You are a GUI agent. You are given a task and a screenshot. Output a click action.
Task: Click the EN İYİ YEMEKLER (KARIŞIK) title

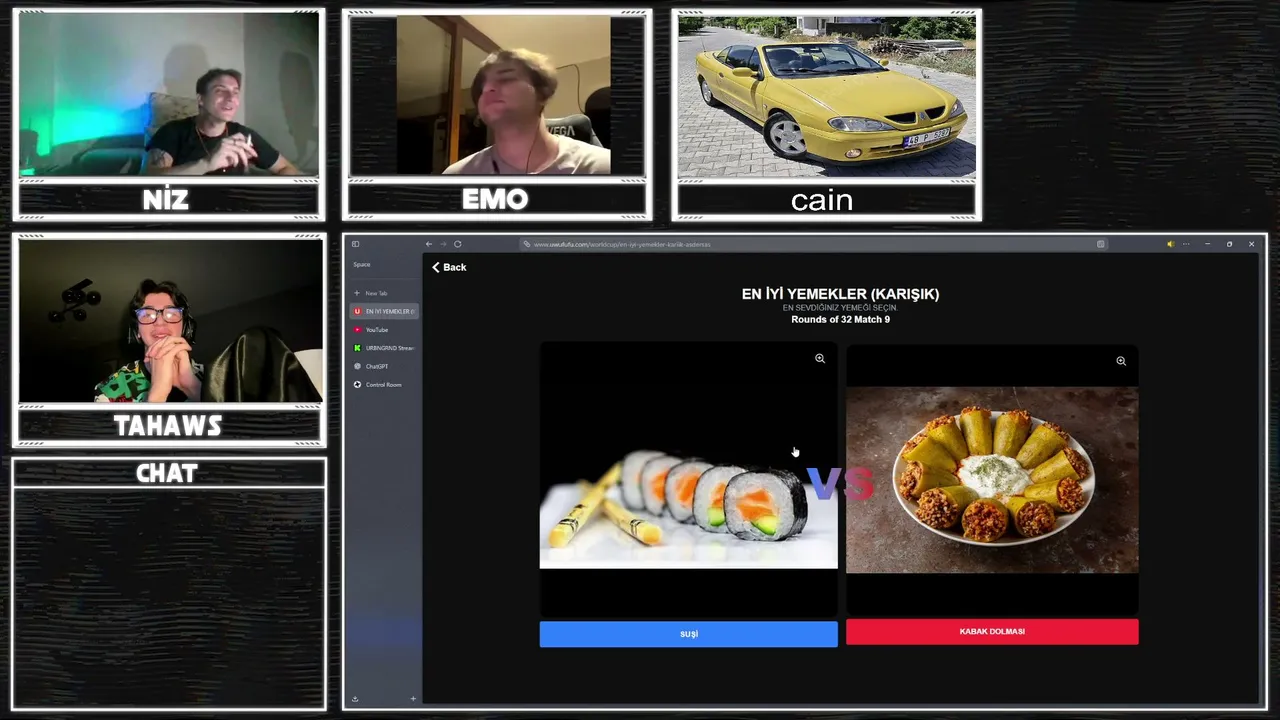[840, 294]
